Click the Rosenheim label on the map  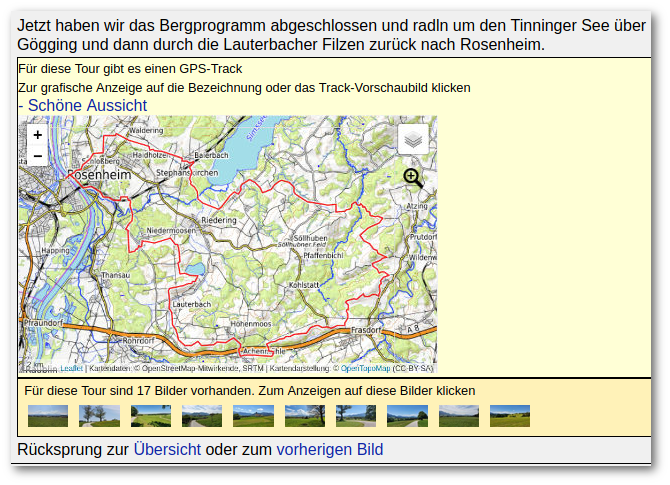(x=99, y=175)
